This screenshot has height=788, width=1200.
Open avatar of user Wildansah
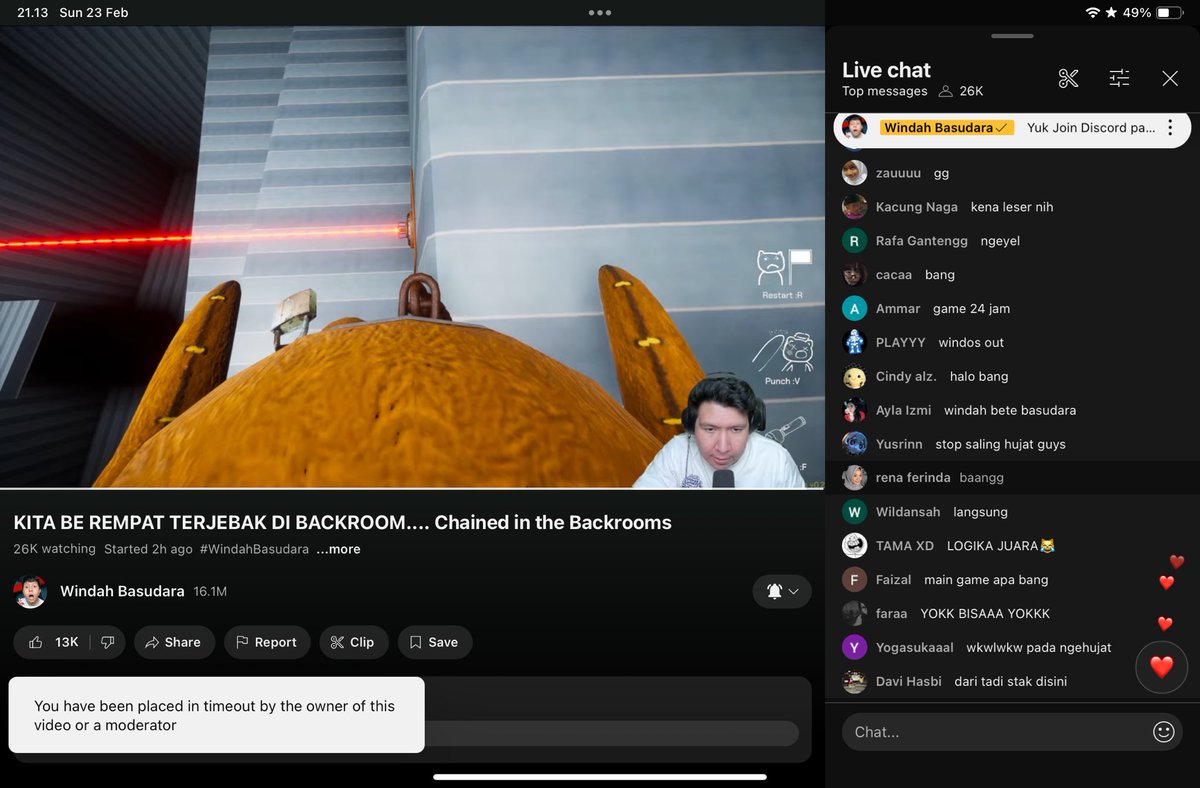(x=854, y=512)
